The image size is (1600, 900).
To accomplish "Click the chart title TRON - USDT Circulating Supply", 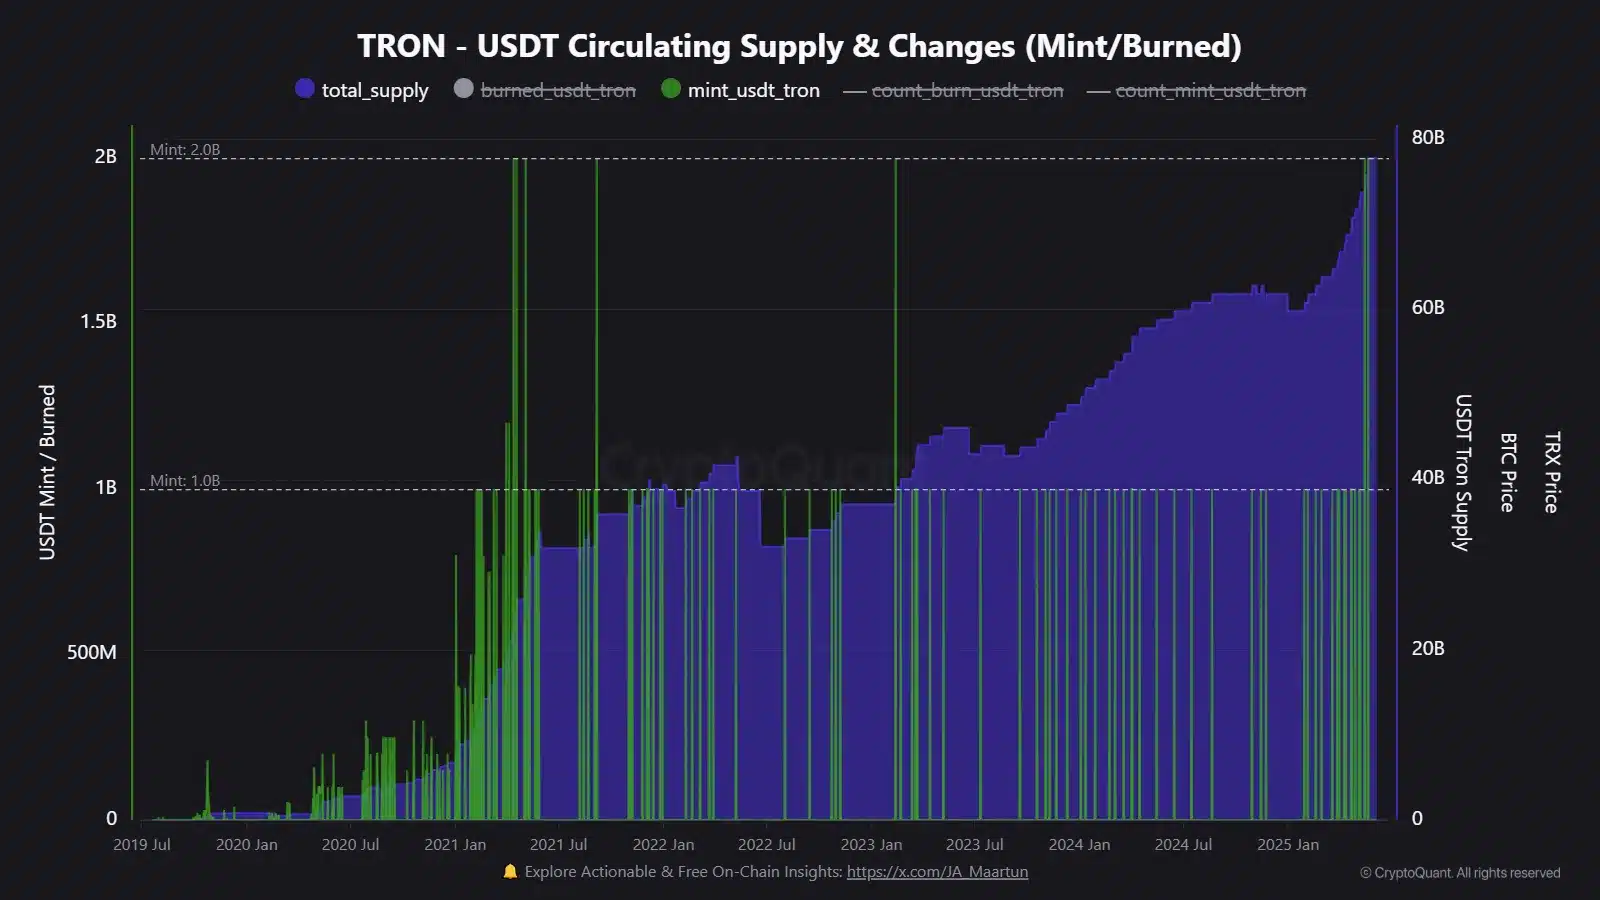I will (x=799, y=46).
